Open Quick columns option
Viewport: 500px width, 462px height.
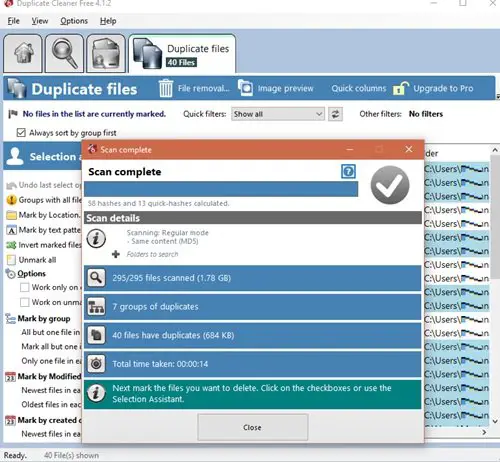click(x=358, y=88)
